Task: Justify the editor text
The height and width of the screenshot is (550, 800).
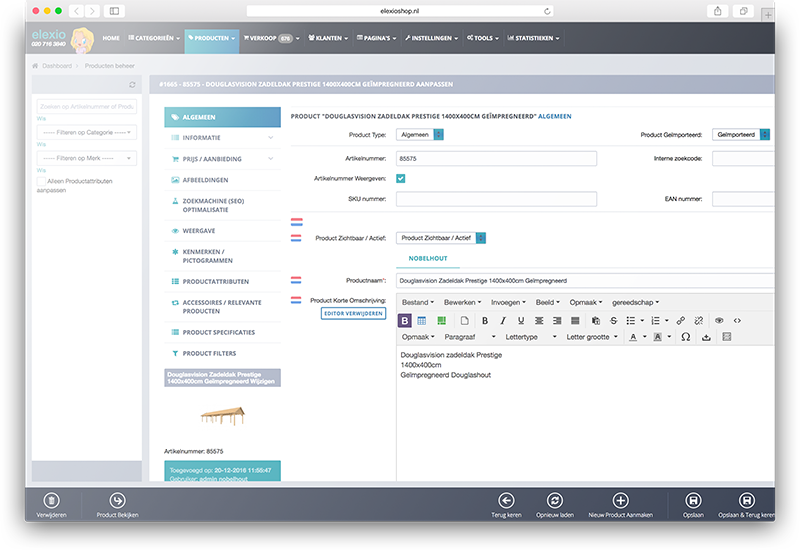Action: pyautogui.click(x=575, y=320)
